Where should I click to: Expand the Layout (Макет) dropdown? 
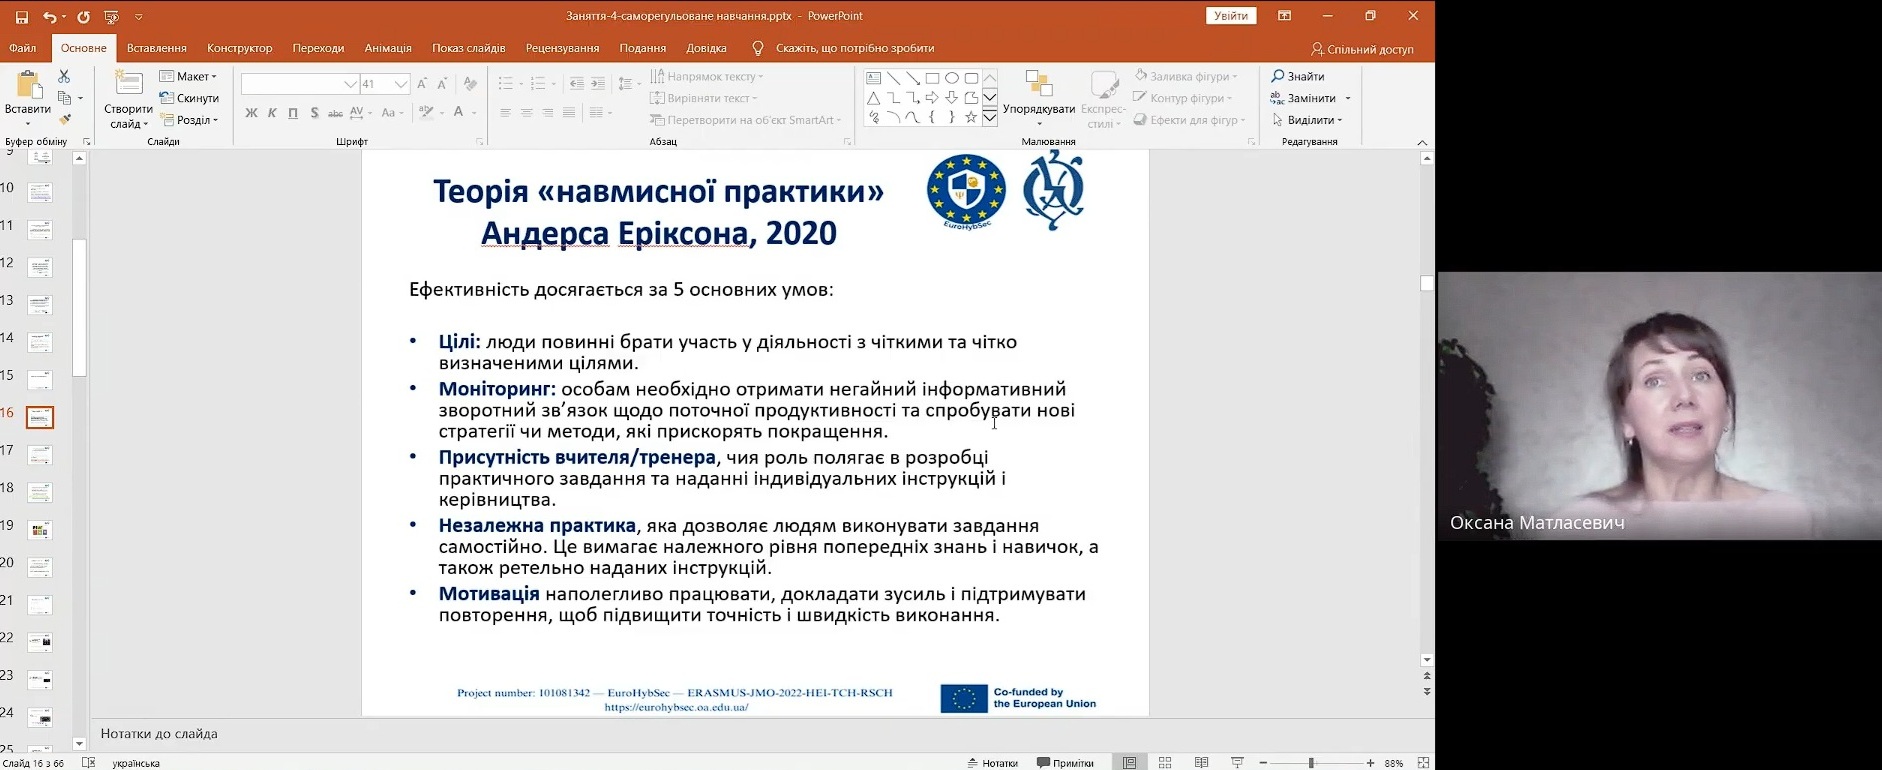(x=189, y=76)
